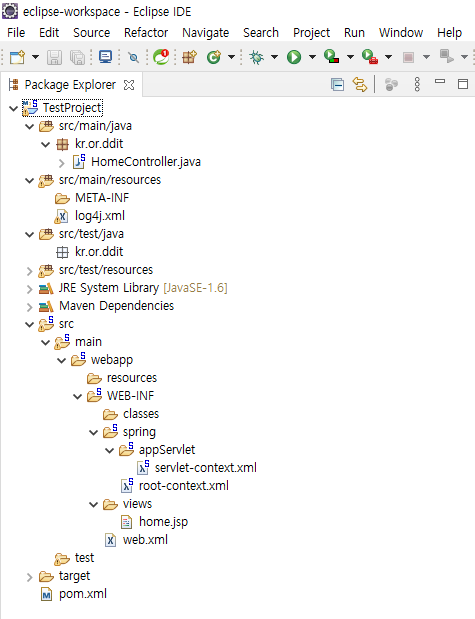Image resolution: width=475 pixels, height=619 pixels.
Task: Expand the src/test/resources folder
Action: coord(30,271)
